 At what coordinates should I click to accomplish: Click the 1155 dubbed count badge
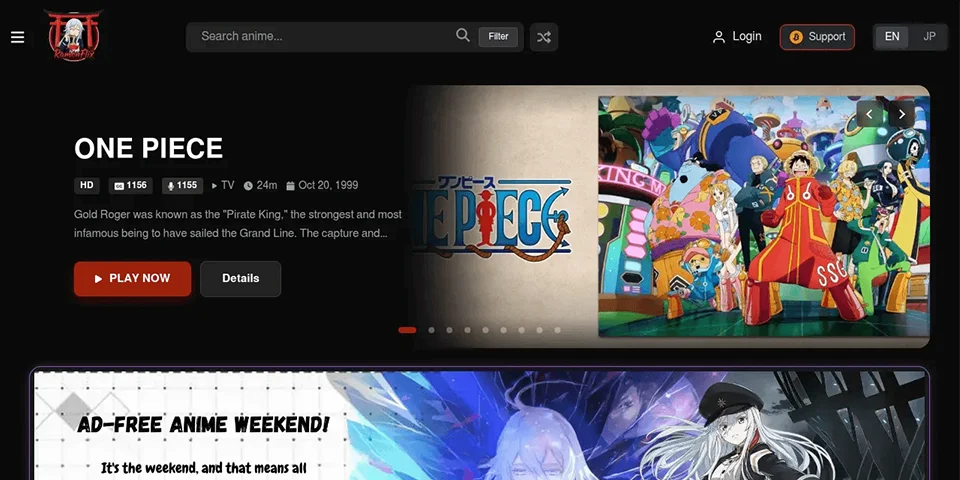(182, 186)
